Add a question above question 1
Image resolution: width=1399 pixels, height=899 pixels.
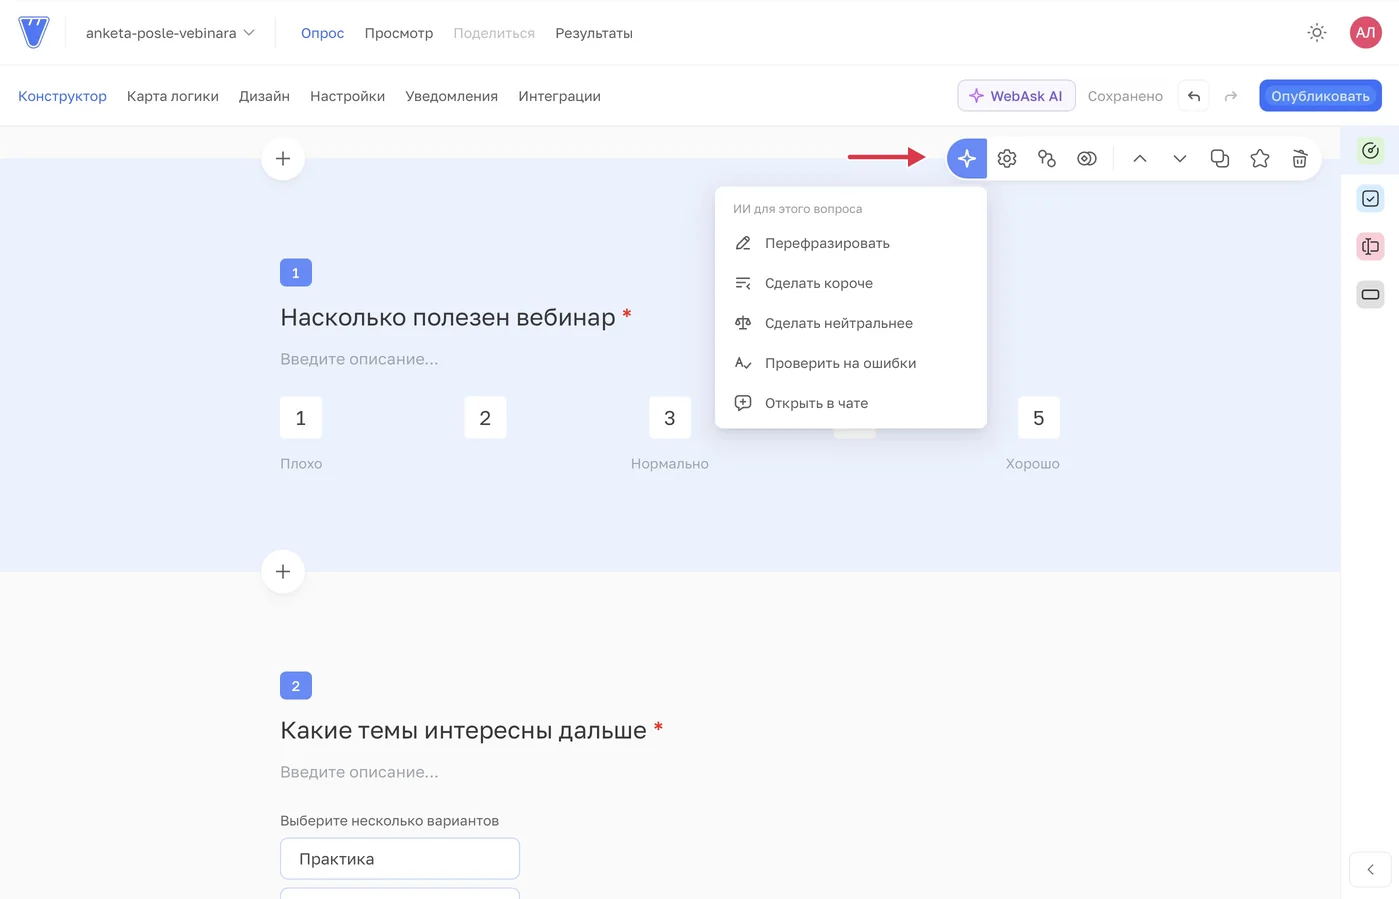point(283,158)
